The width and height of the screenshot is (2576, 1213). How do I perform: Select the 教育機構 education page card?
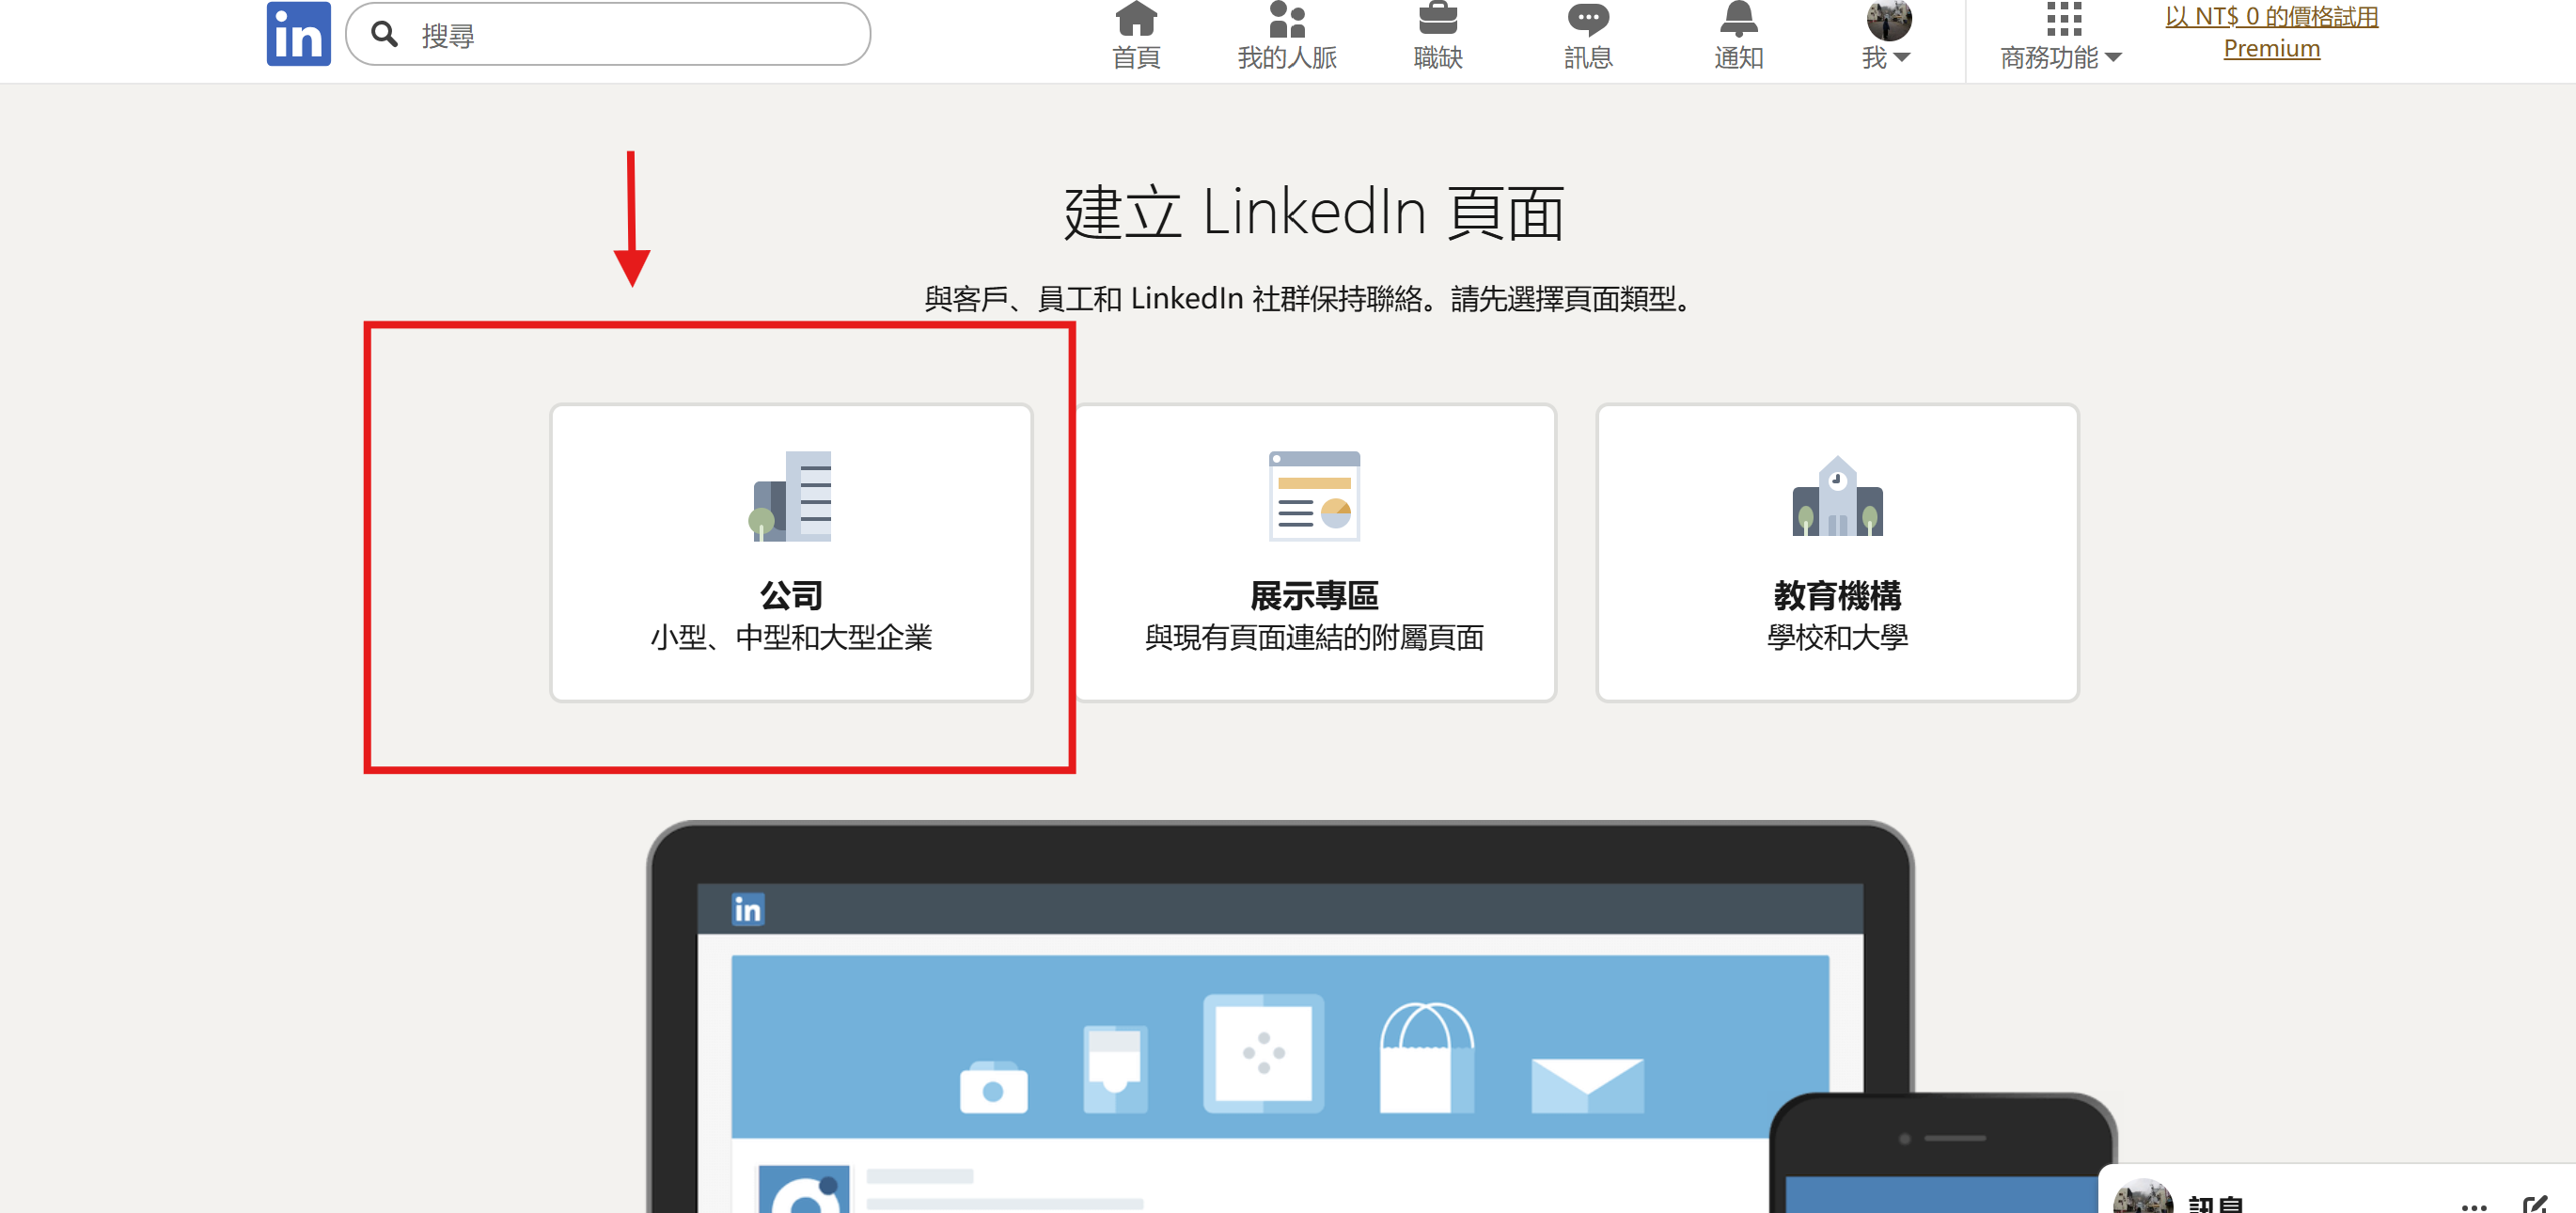point(1837,553)
